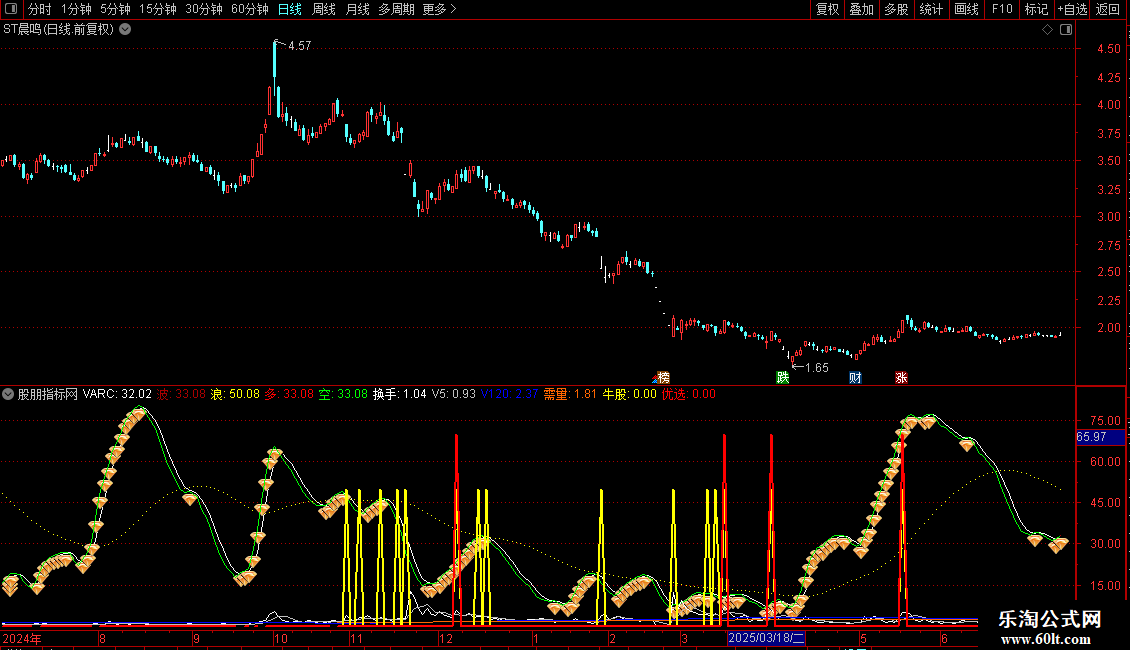
Task: Open the 多周期 multi-period view
Action: pyautogui.click(x=396, y=9)
